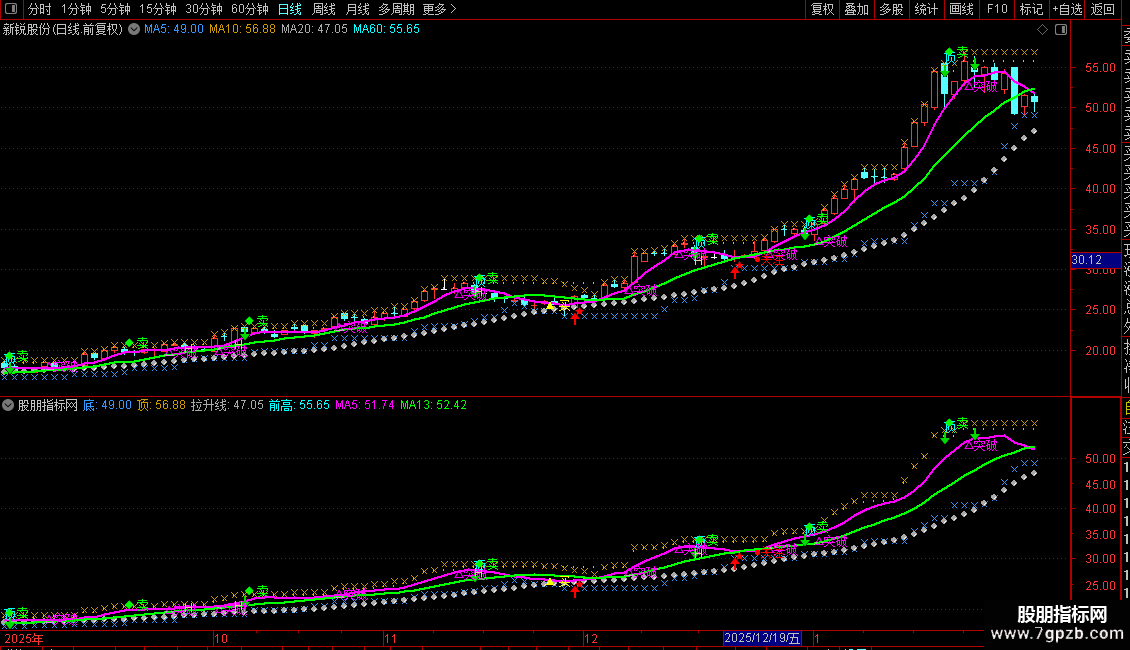Select the 15分钟 period tab
The height and width of the screenshot is (650, 1130).
point(158,9)
